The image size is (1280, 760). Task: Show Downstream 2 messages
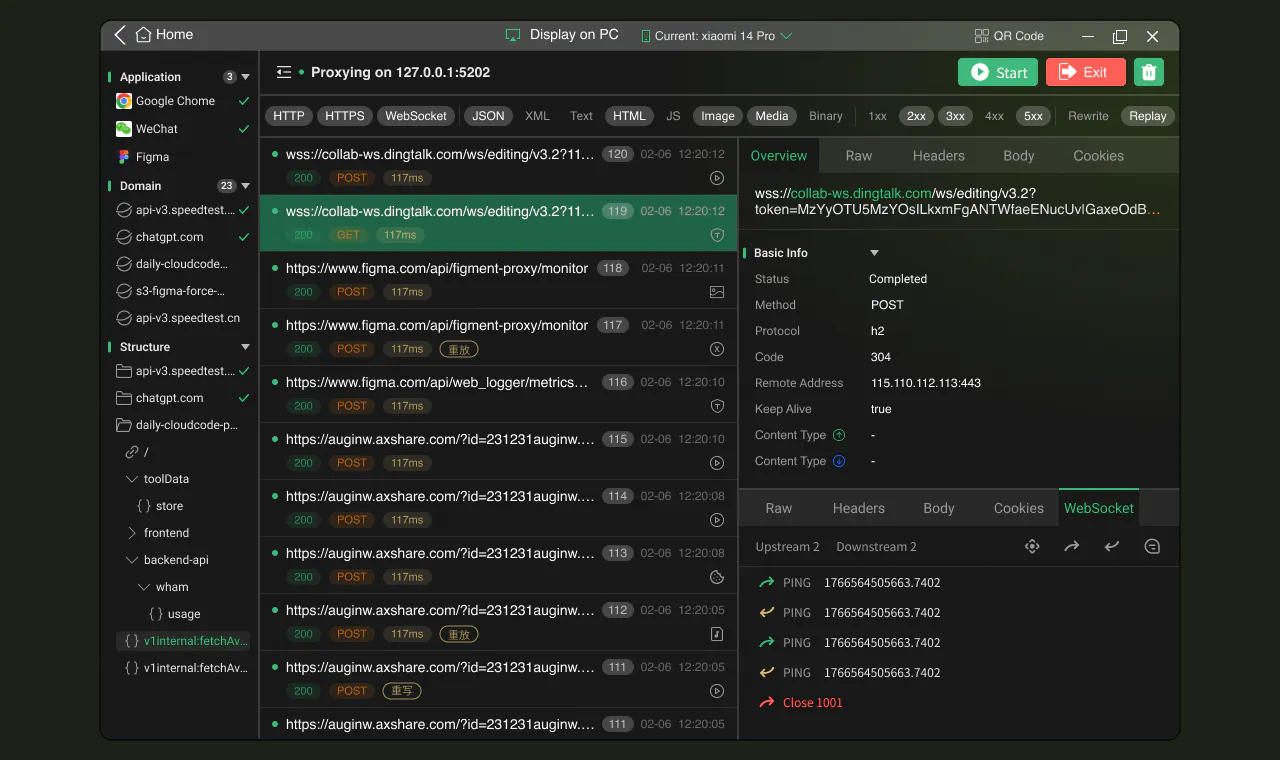click(x=876, y=547)
